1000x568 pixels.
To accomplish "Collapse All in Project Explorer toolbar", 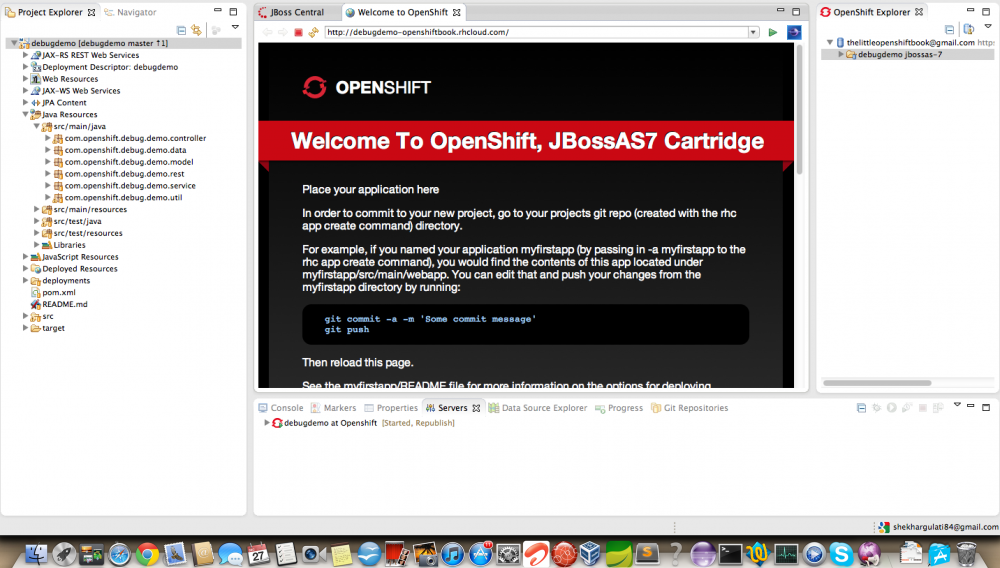I will tap(181, 30).
